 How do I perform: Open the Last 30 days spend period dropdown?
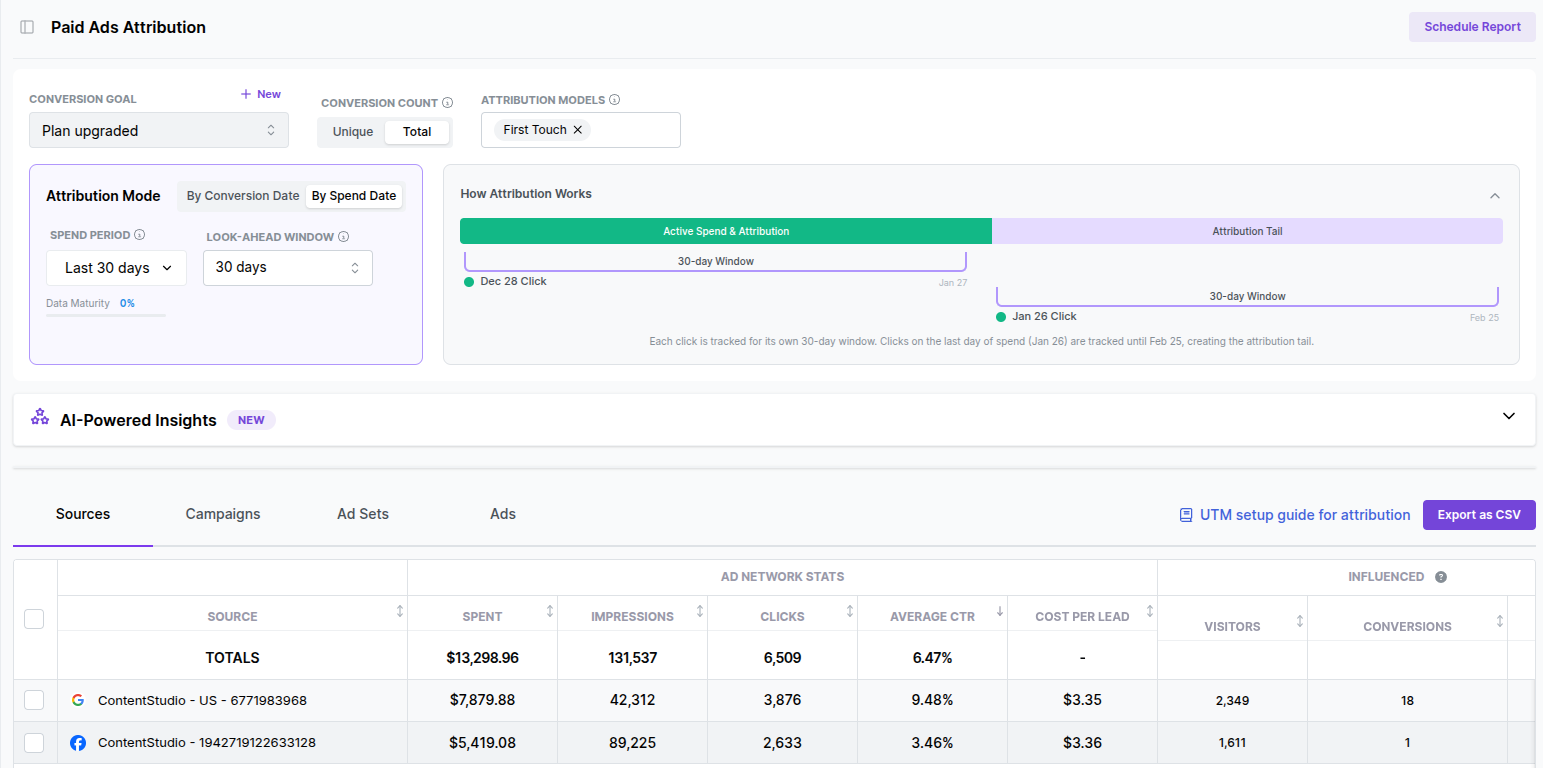pyautogui.click(x=116, y=268)
